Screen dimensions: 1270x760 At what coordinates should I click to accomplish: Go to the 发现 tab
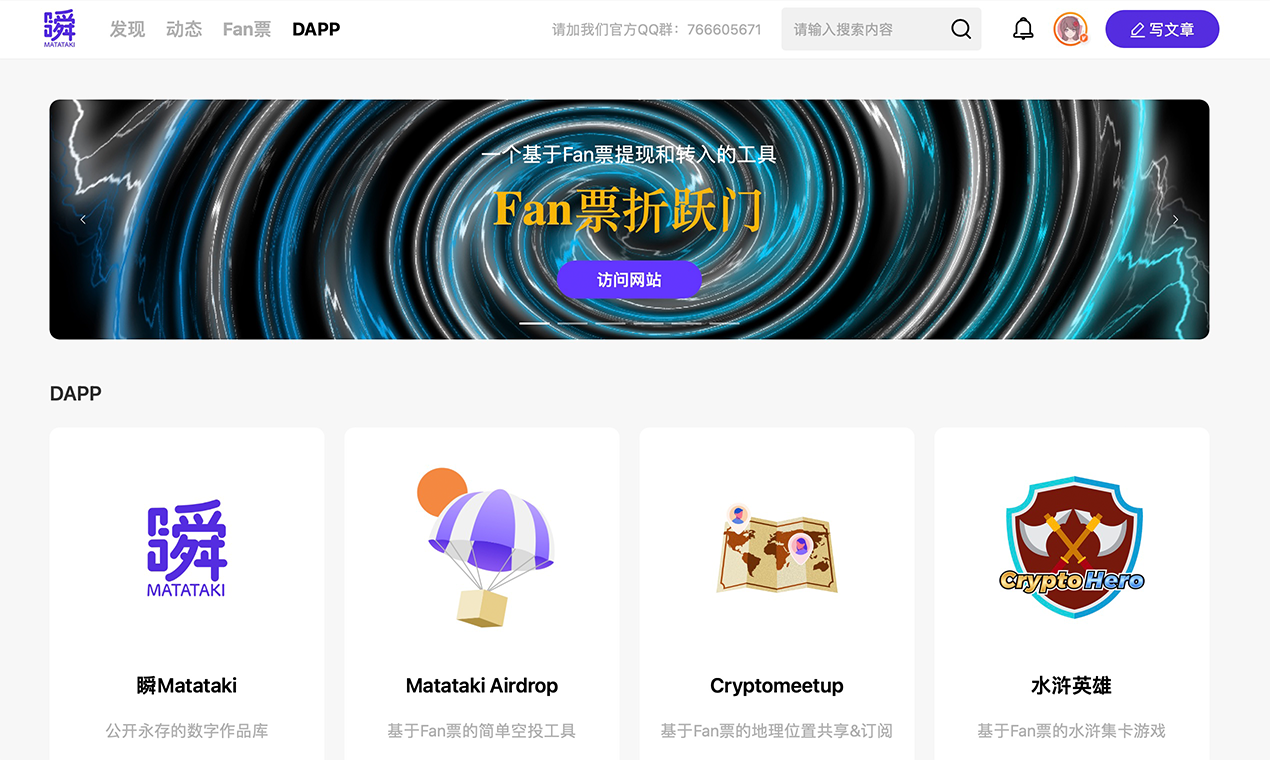[127, 29]
